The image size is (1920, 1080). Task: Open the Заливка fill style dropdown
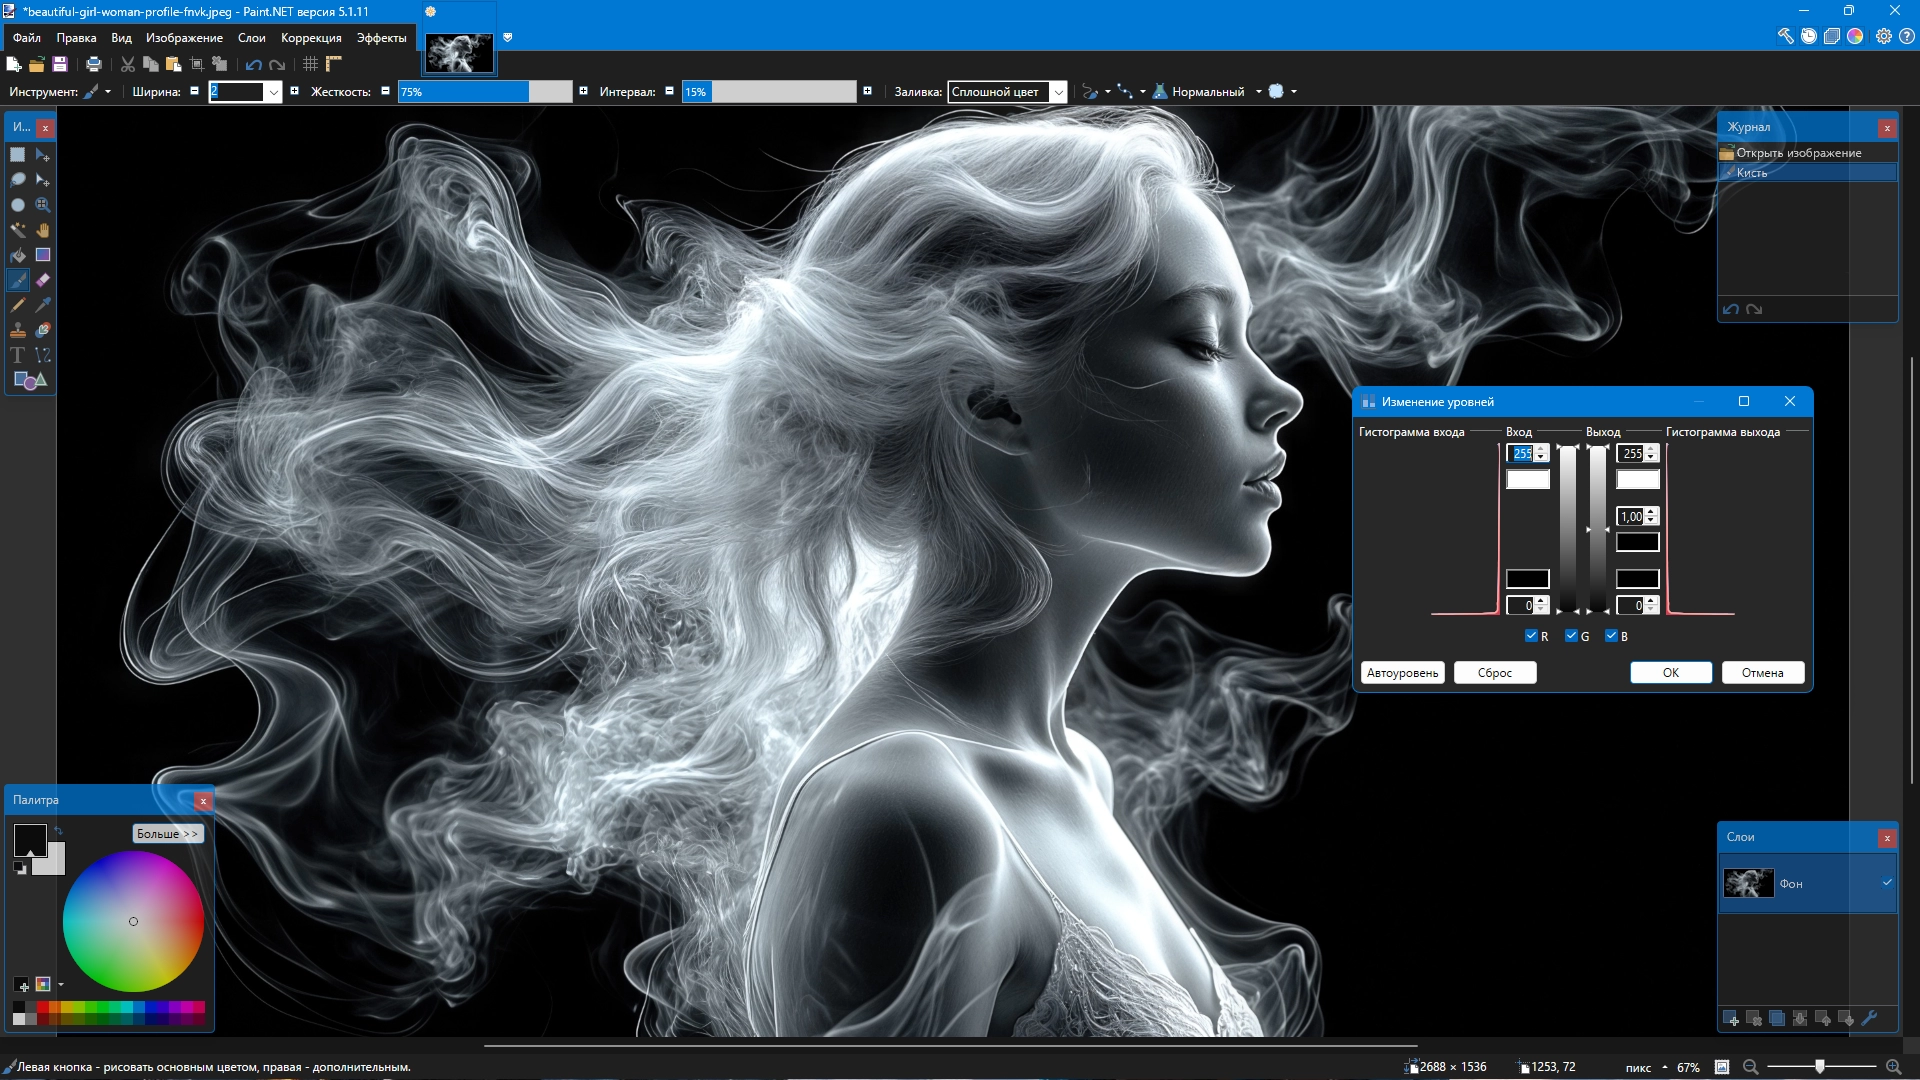[x=1058, y=92]
